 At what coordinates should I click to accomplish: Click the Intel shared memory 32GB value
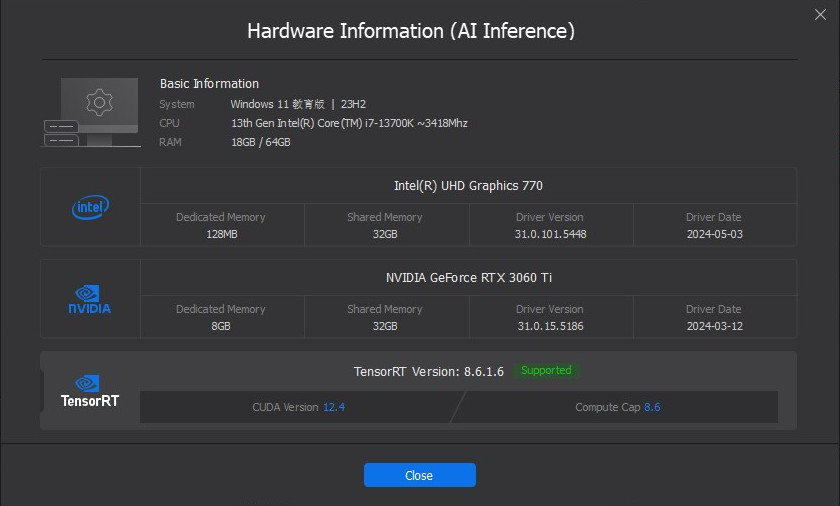point(385,234)
